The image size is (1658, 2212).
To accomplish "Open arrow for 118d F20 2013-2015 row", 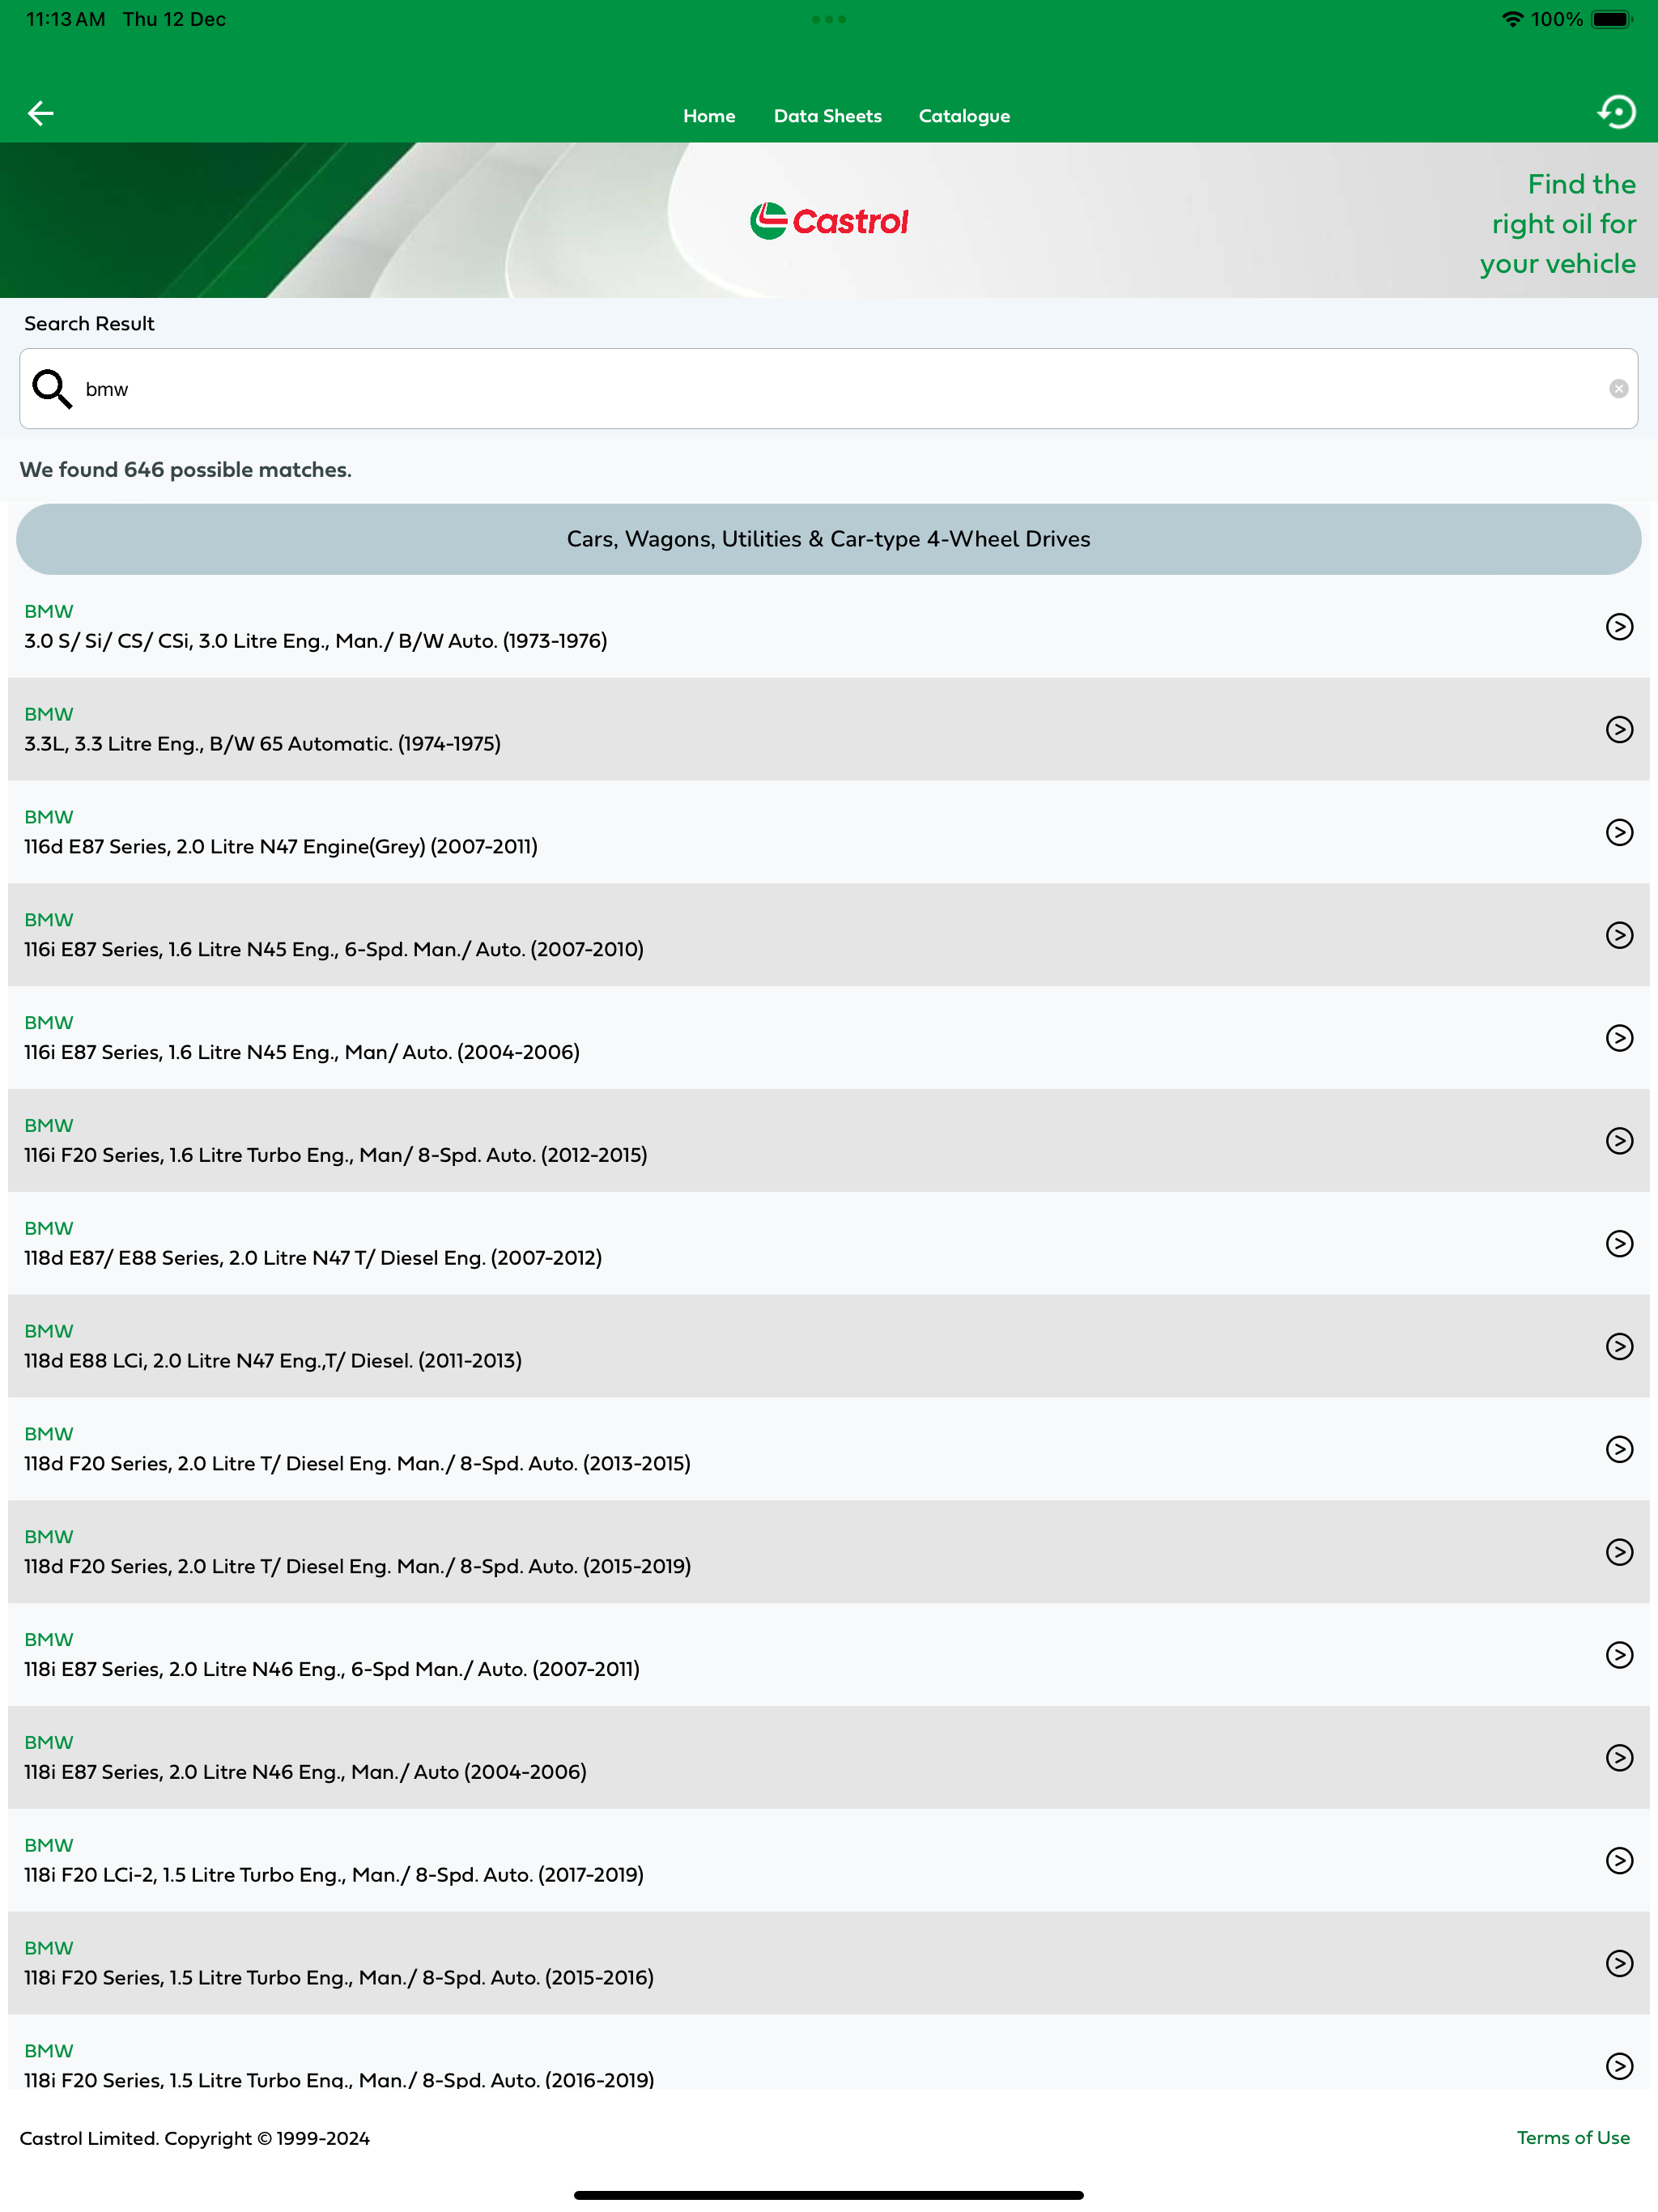I will [x=1619, y=1450].
